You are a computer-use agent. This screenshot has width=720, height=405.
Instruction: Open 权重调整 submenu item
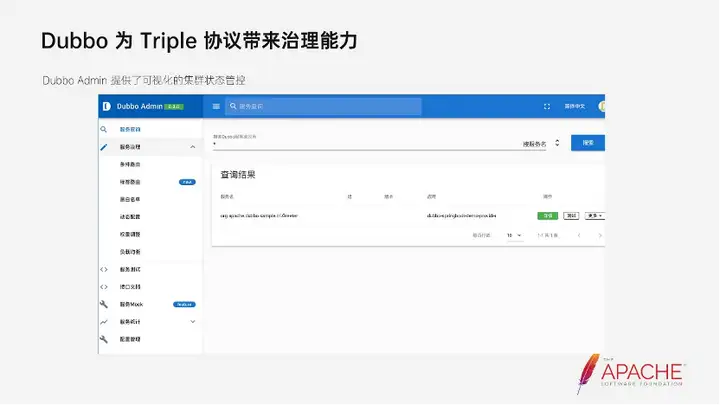coord(130,235)
